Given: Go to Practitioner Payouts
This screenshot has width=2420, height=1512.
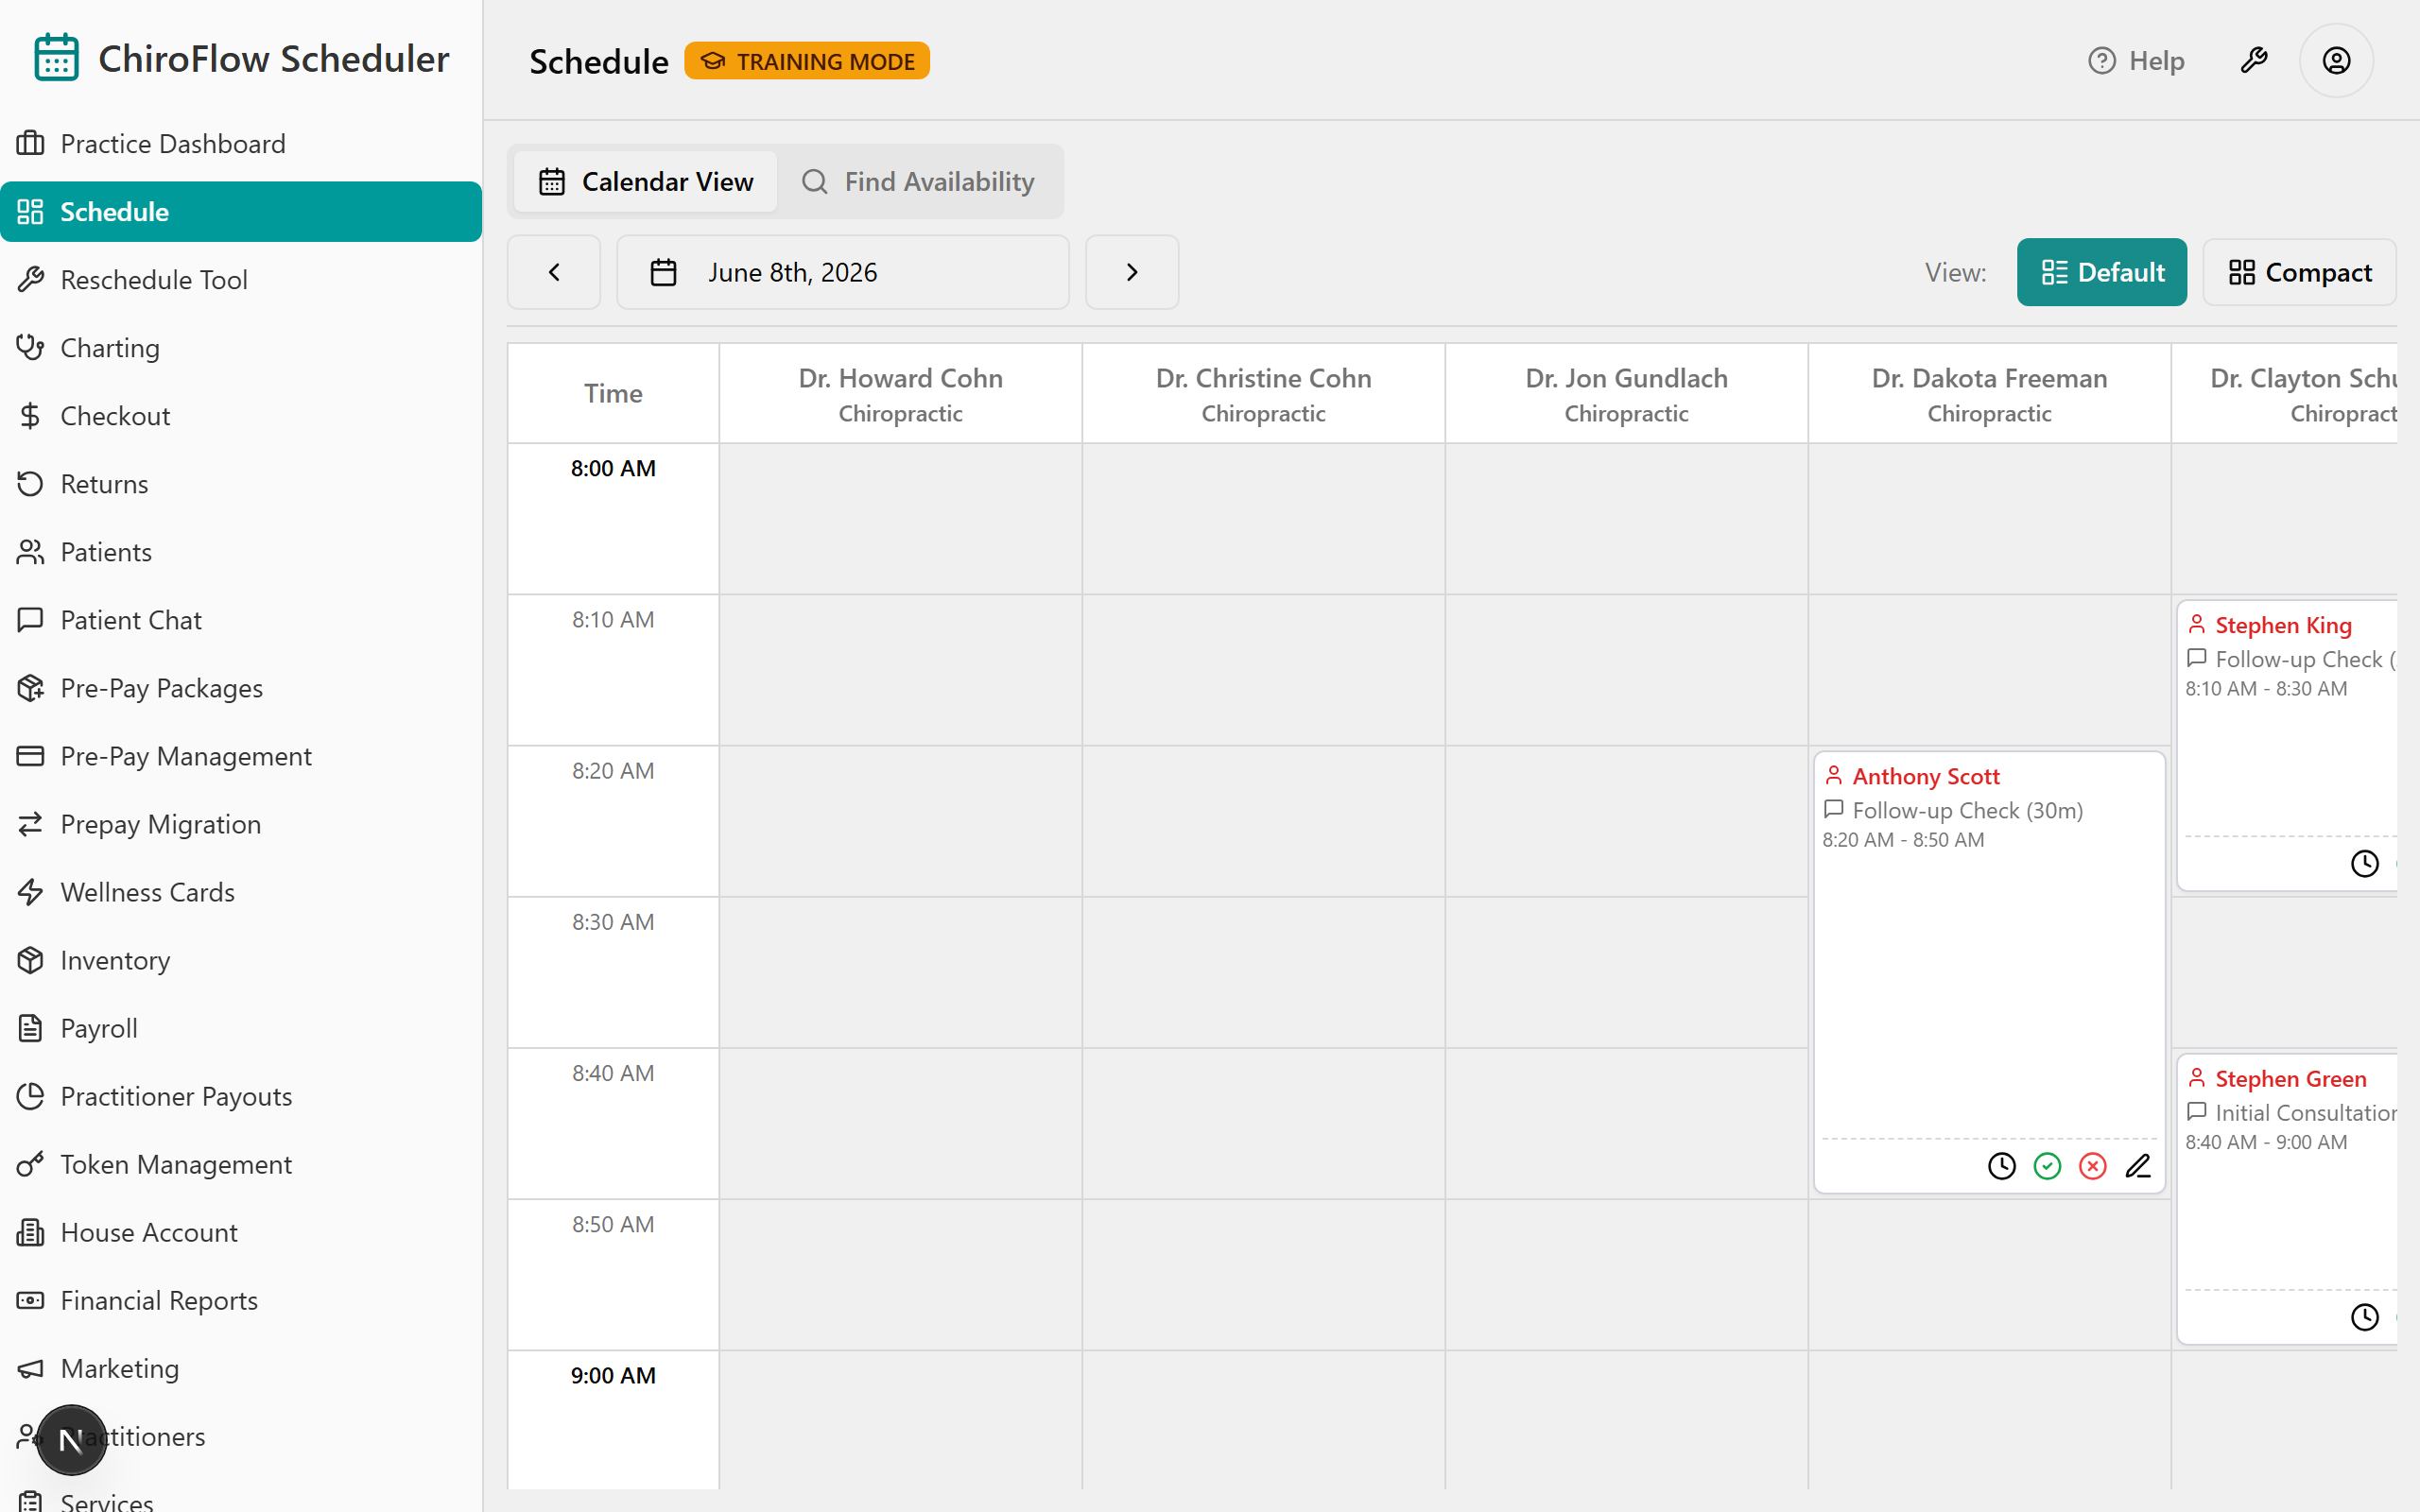Looking at the screenshot, I should point(241,1096).
